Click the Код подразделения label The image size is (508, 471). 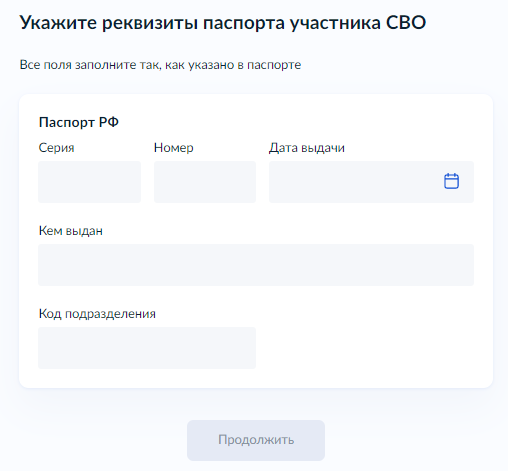pyautogui.click(x=97, y=314)
